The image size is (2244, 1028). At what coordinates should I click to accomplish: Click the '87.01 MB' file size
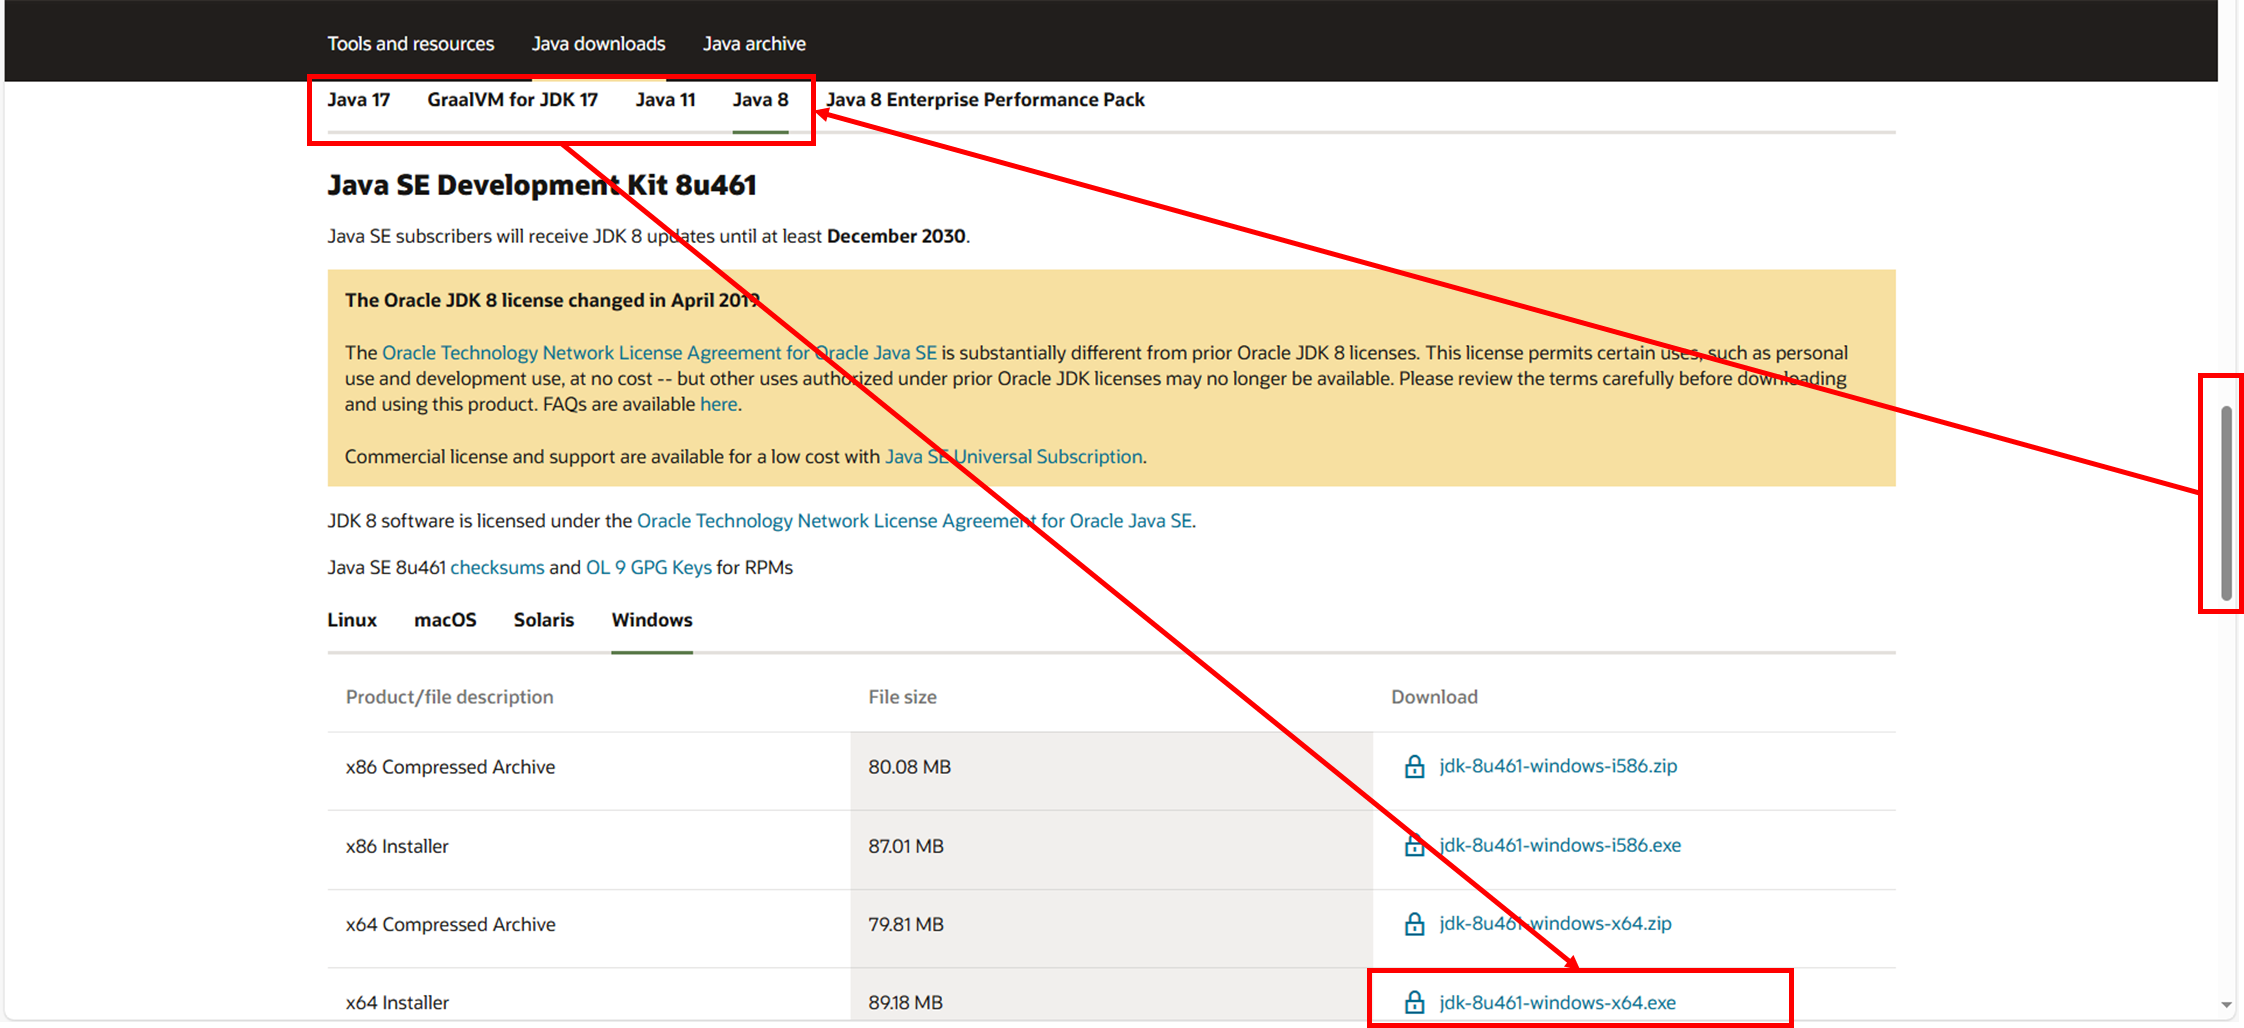pos(906,846)
